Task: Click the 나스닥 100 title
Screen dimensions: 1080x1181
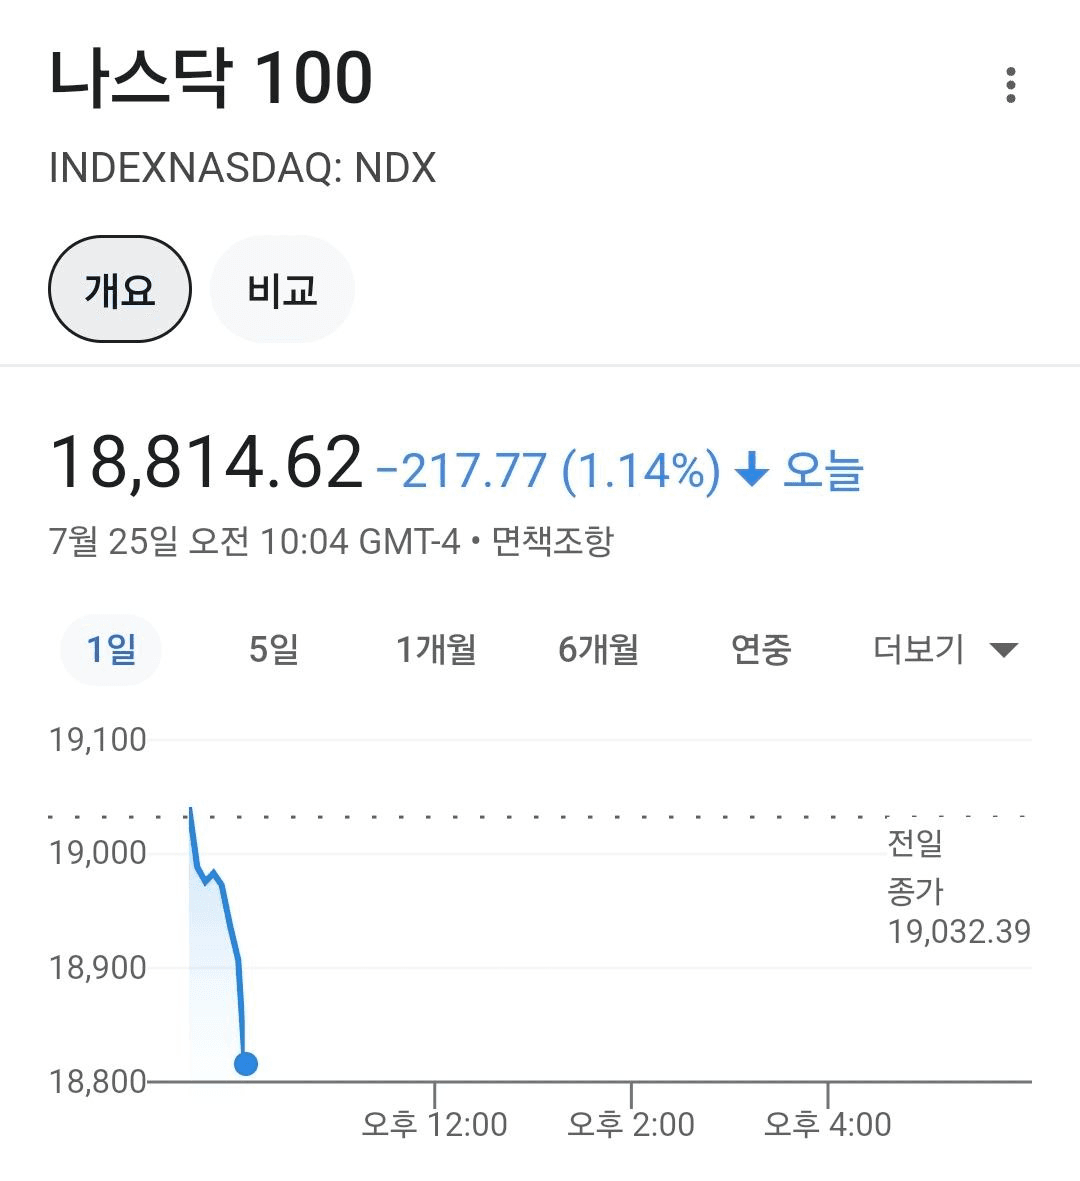Action: tap(211, 78)
